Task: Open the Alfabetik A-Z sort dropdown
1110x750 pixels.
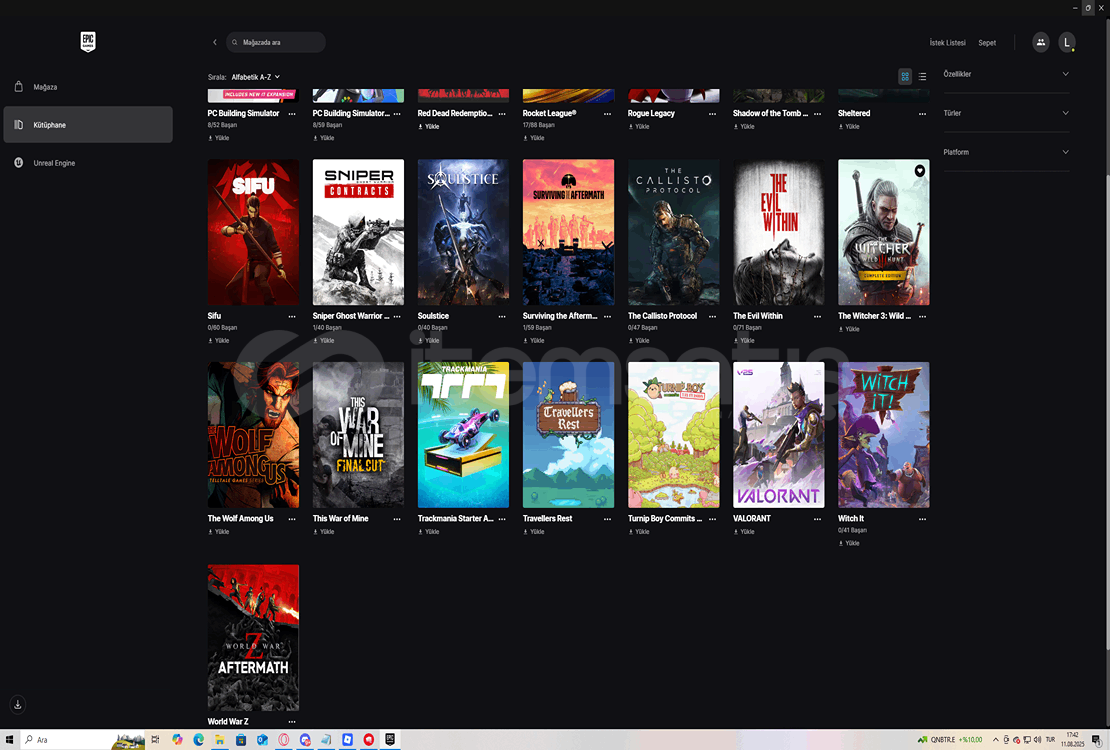Action: 256,76
